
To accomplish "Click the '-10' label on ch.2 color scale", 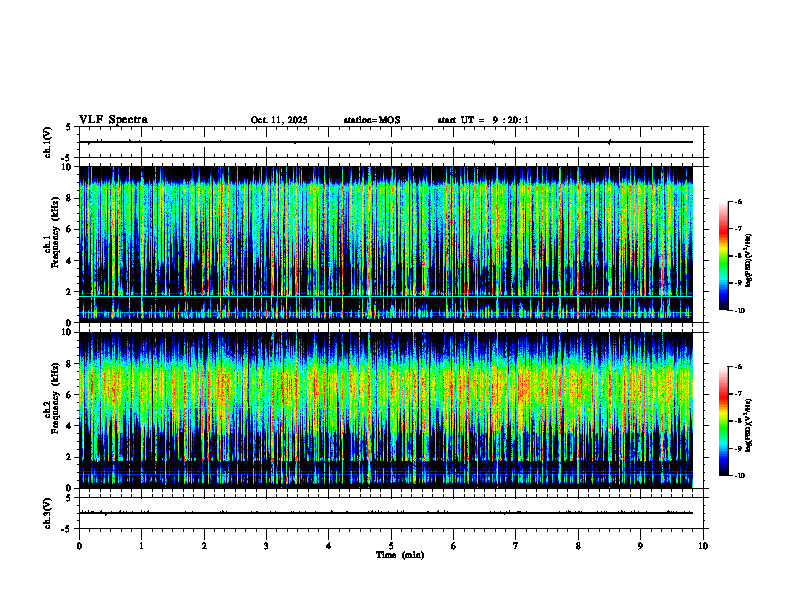I will coord(739,476).
